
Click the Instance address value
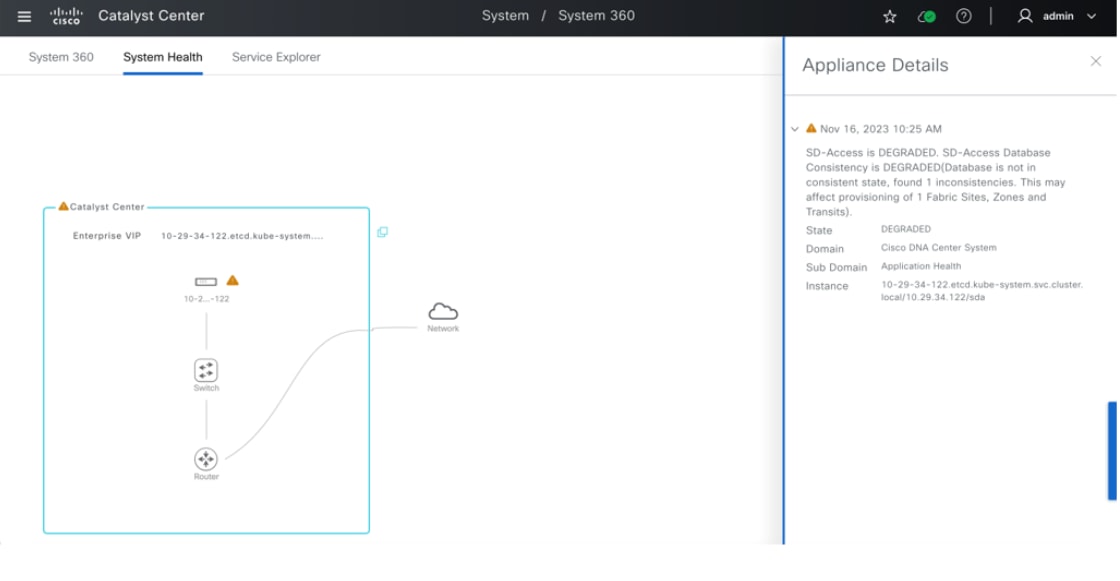(981, 291)
